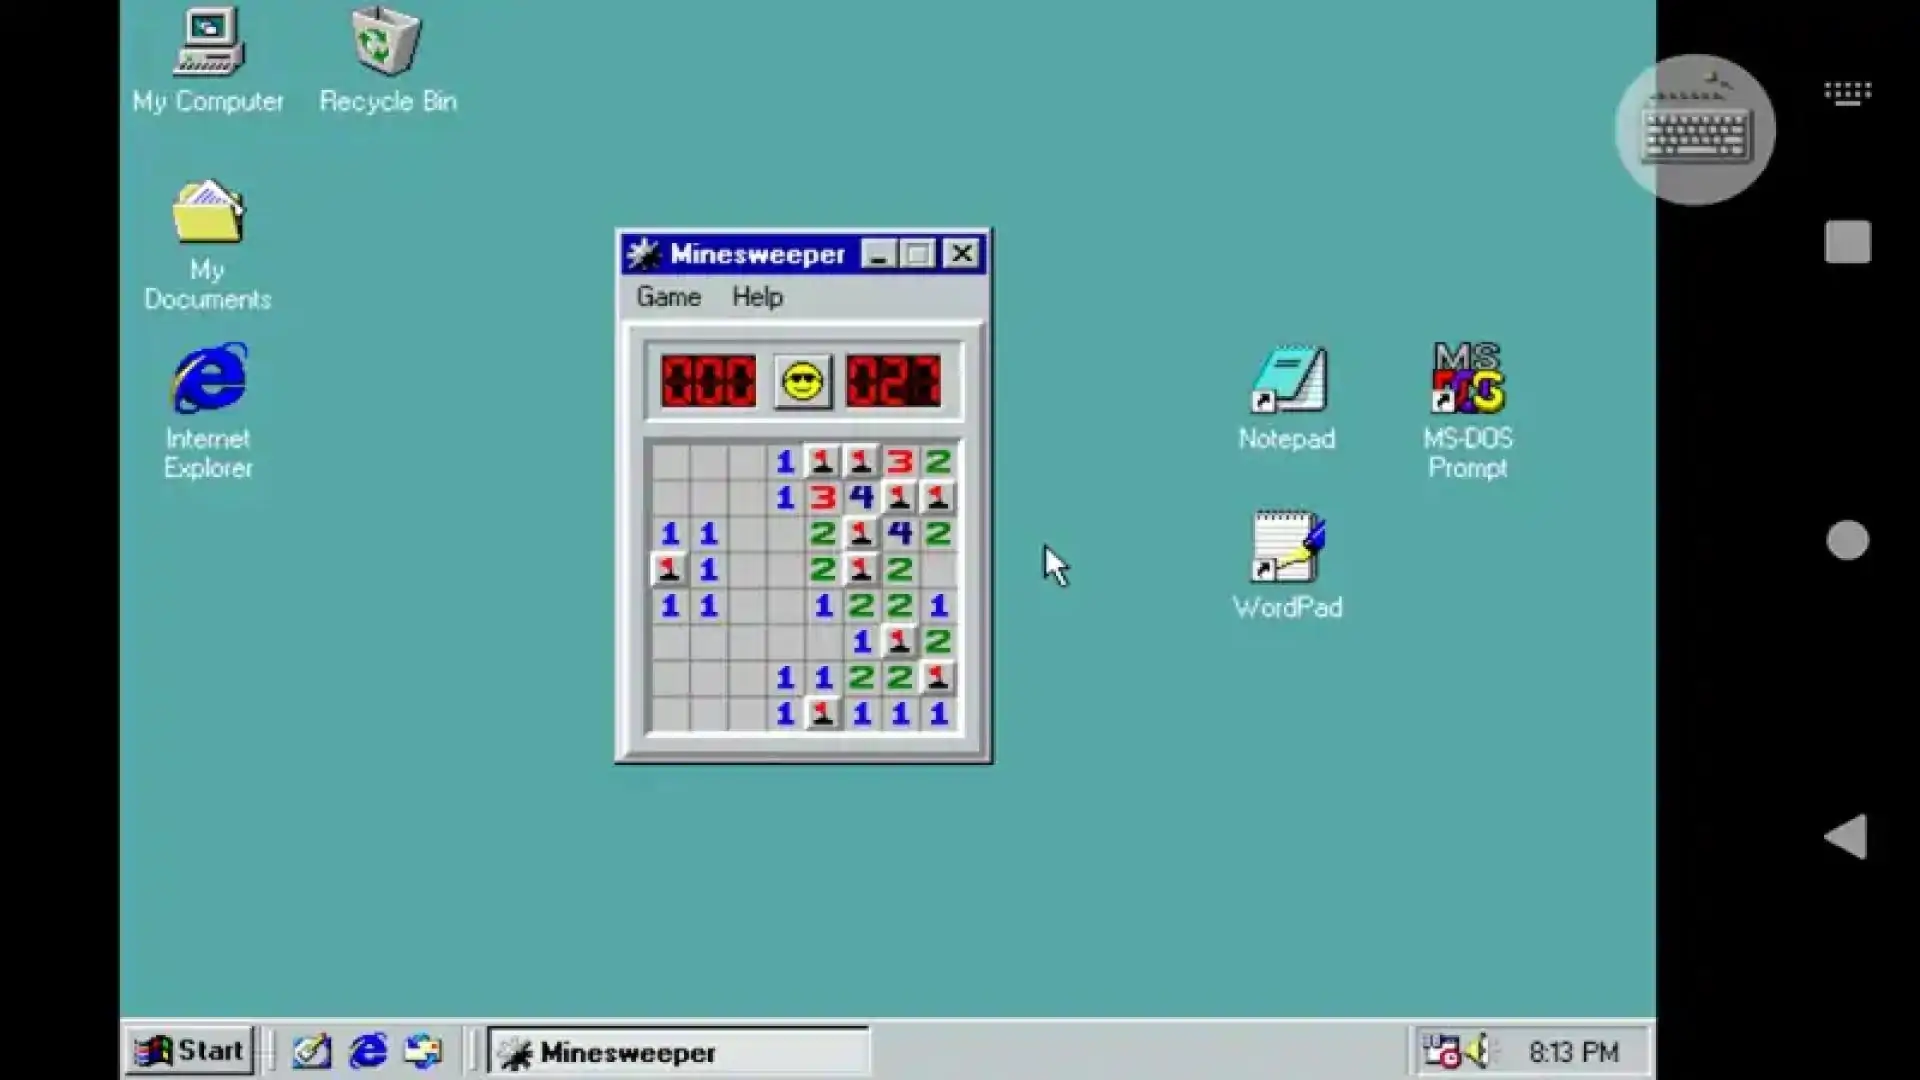Screen dimensions: 1920x1080
Task: Click the smiley face to restart the game
Action: click(x=802, y=381)
